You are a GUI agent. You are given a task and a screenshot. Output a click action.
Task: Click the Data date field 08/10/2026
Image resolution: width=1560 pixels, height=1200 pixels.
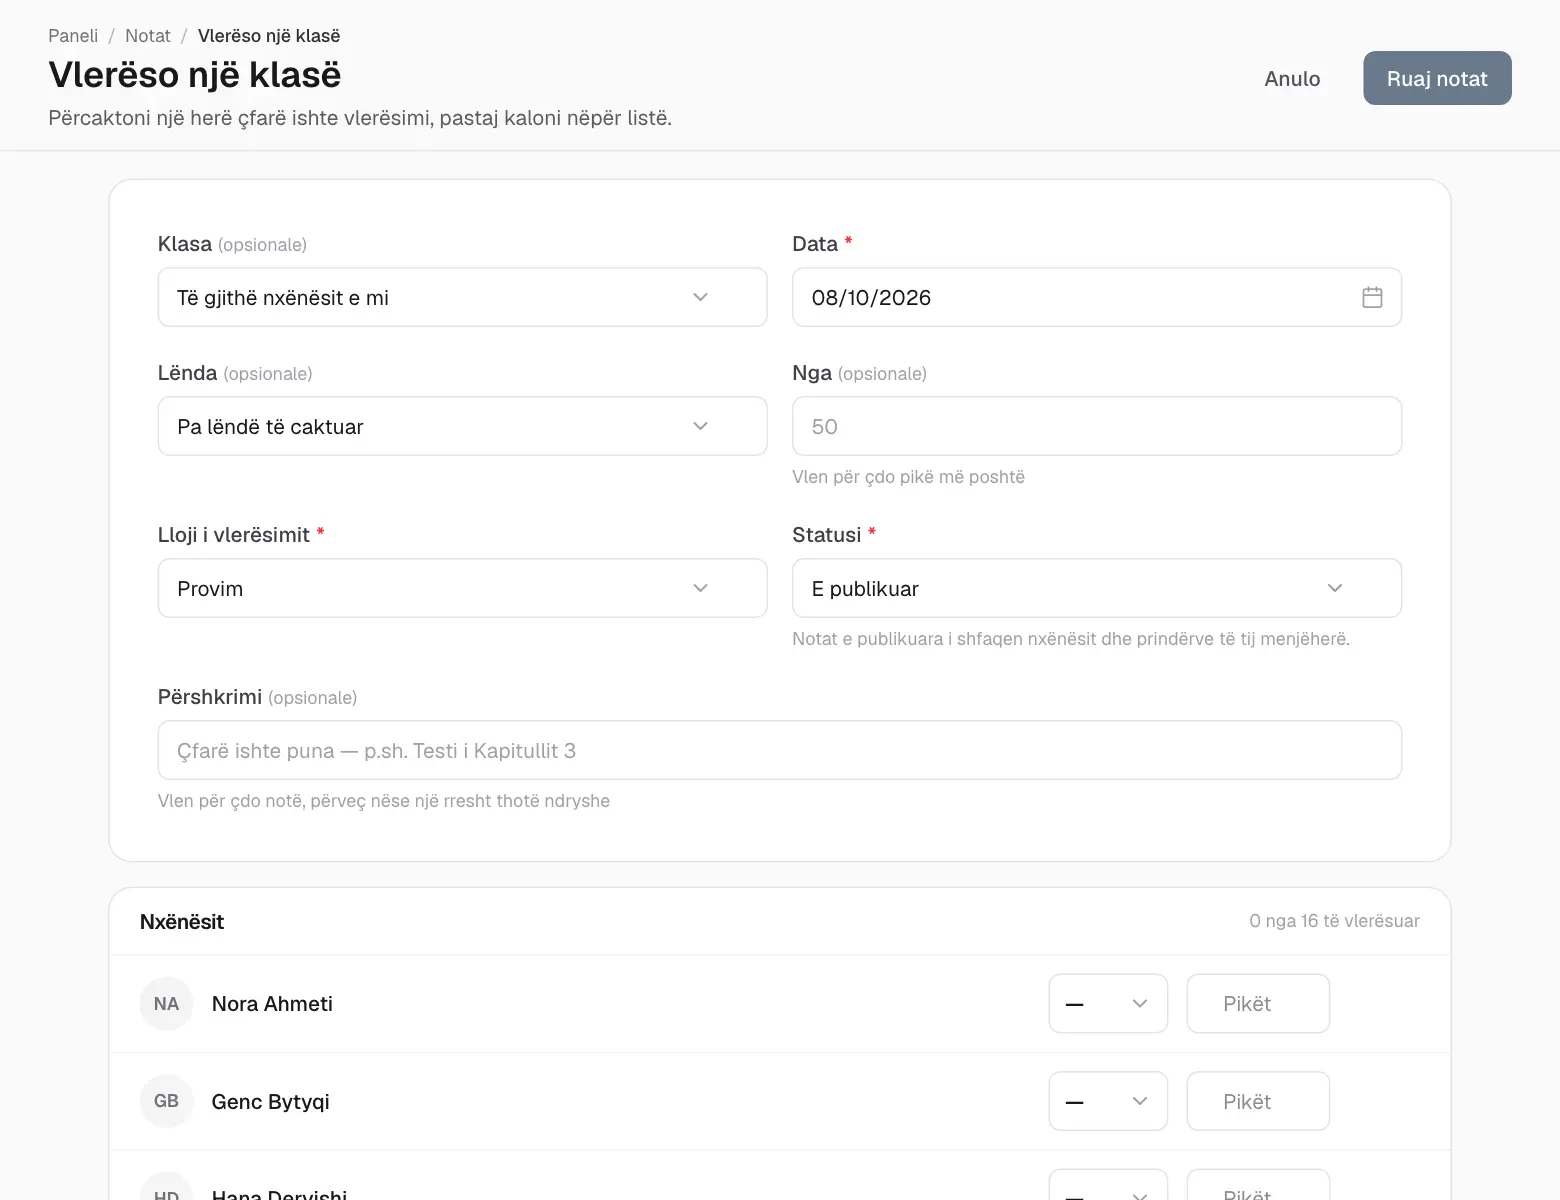(x=1096, y=297)
